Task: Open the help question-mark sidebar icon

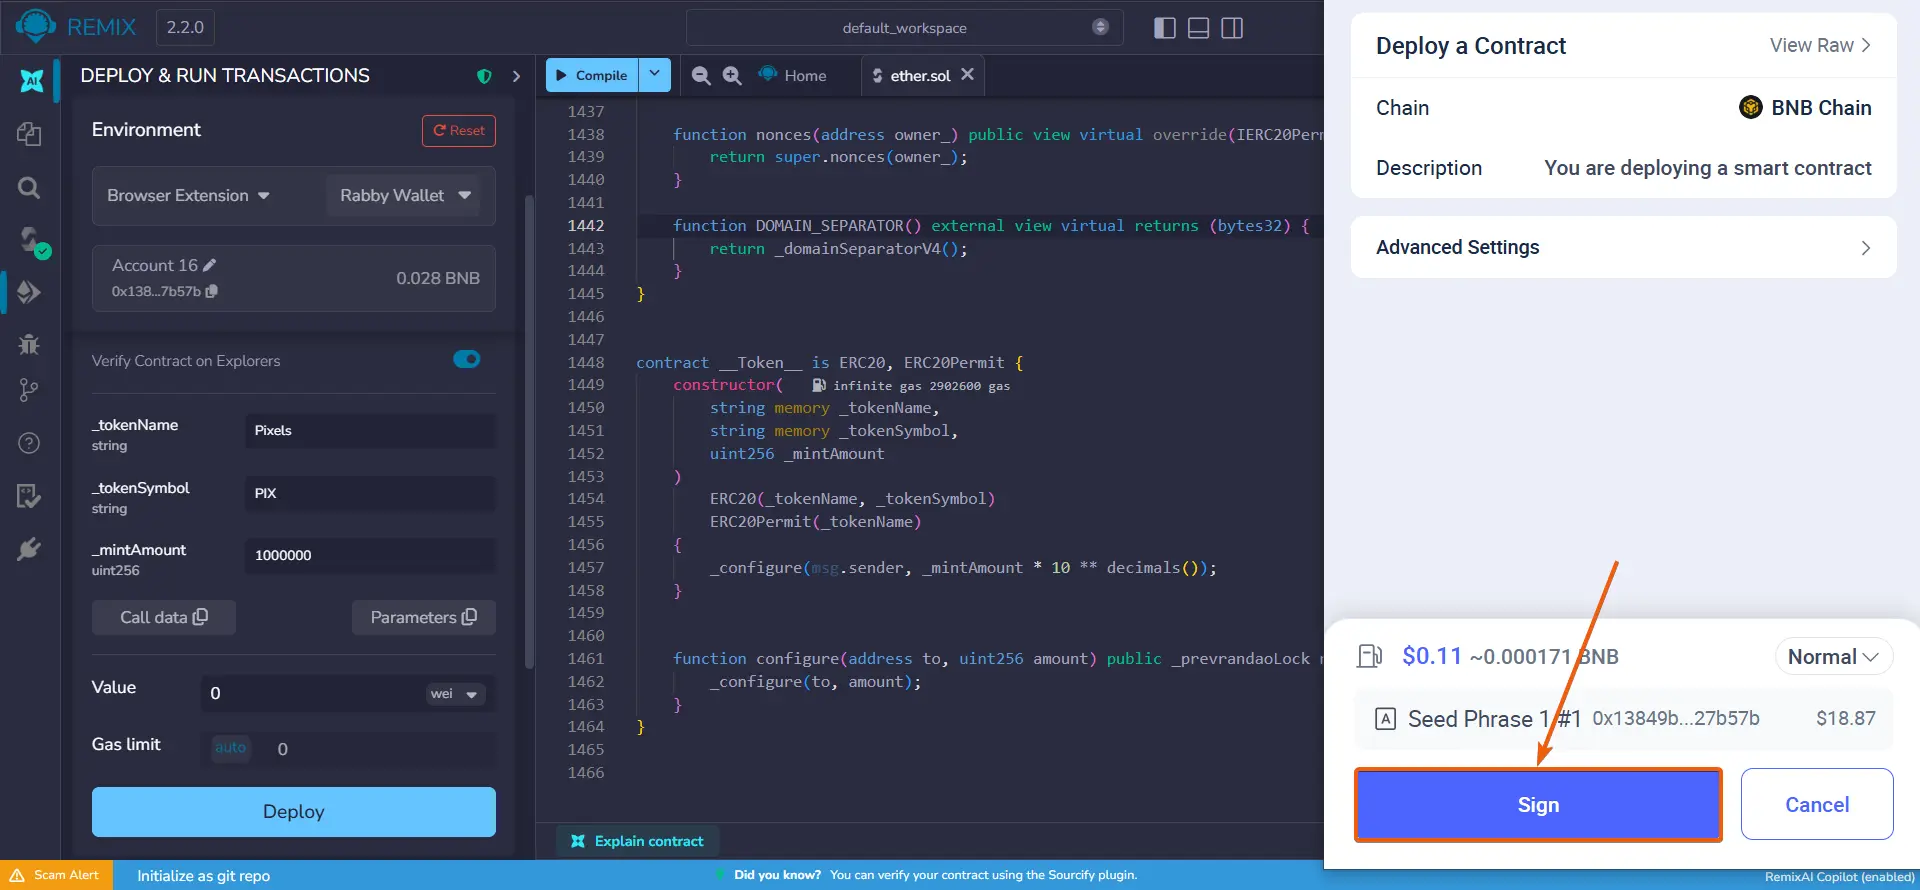Action: click(29, 443)
